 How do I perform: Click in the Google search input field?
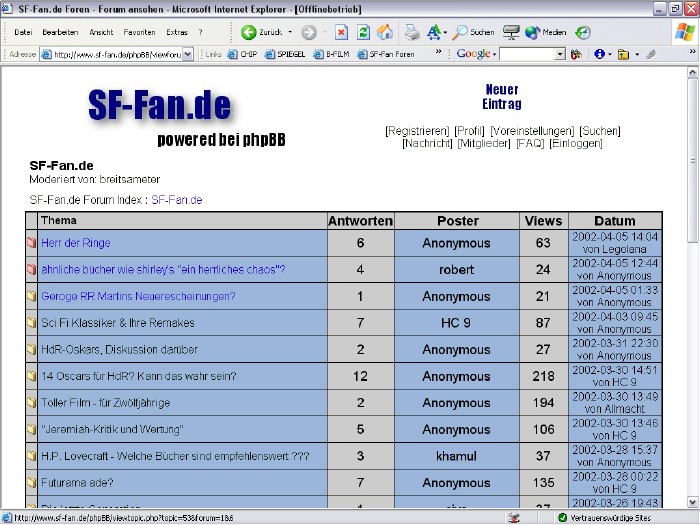coord(527,54)
